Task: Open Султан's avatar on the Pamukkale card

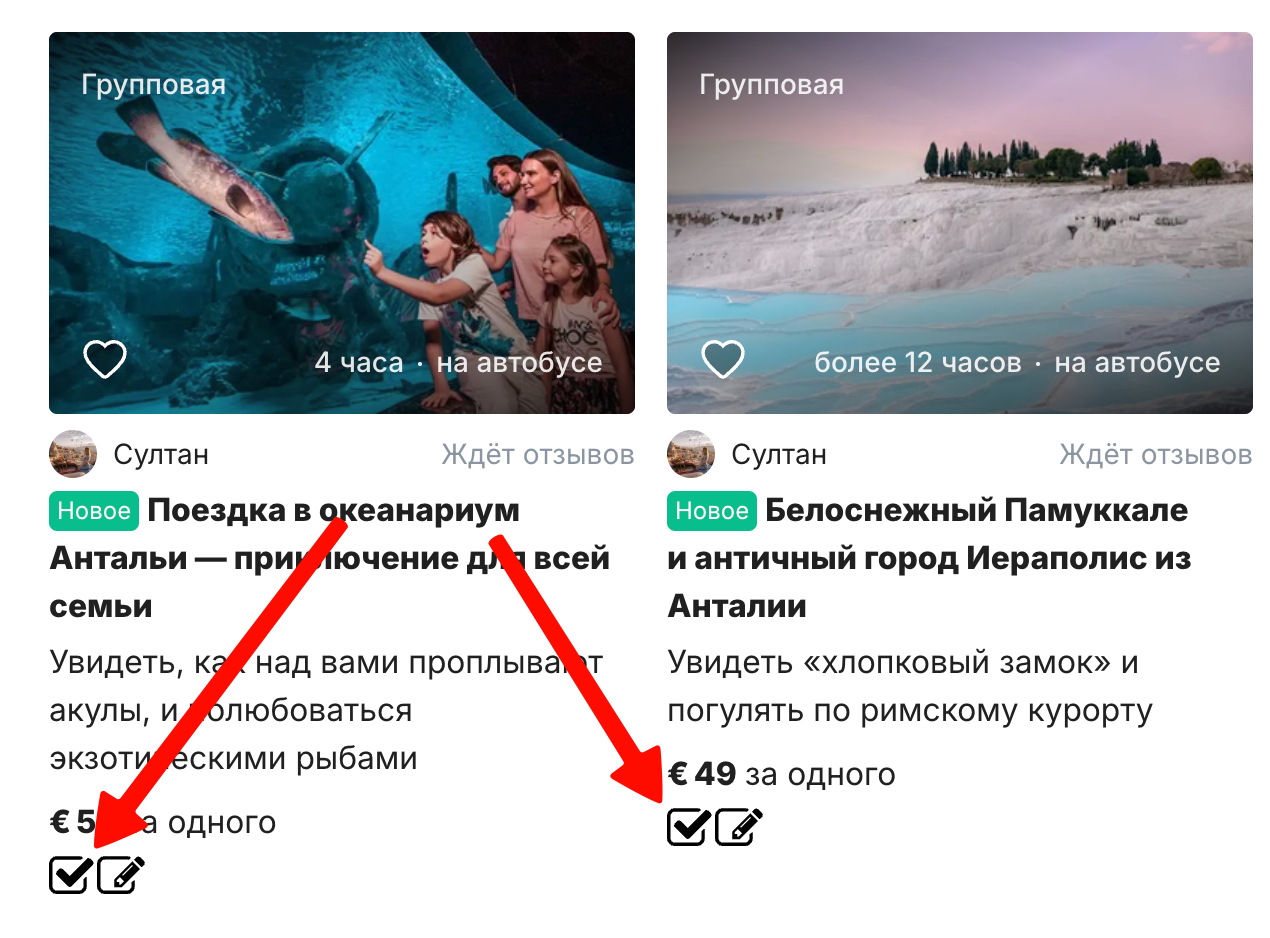Action: (691, 454)
